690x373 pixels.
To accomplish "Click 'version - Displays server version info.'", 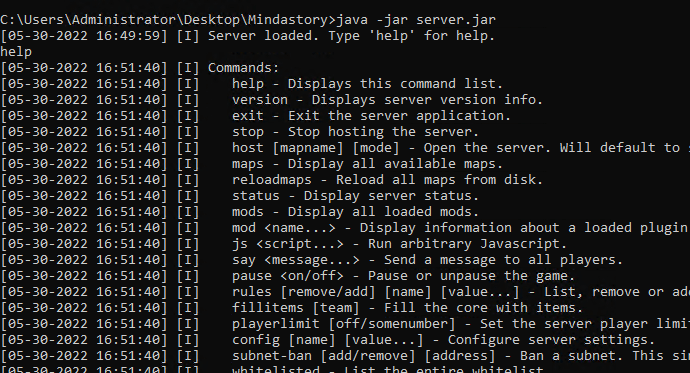I will coord(387,100).
